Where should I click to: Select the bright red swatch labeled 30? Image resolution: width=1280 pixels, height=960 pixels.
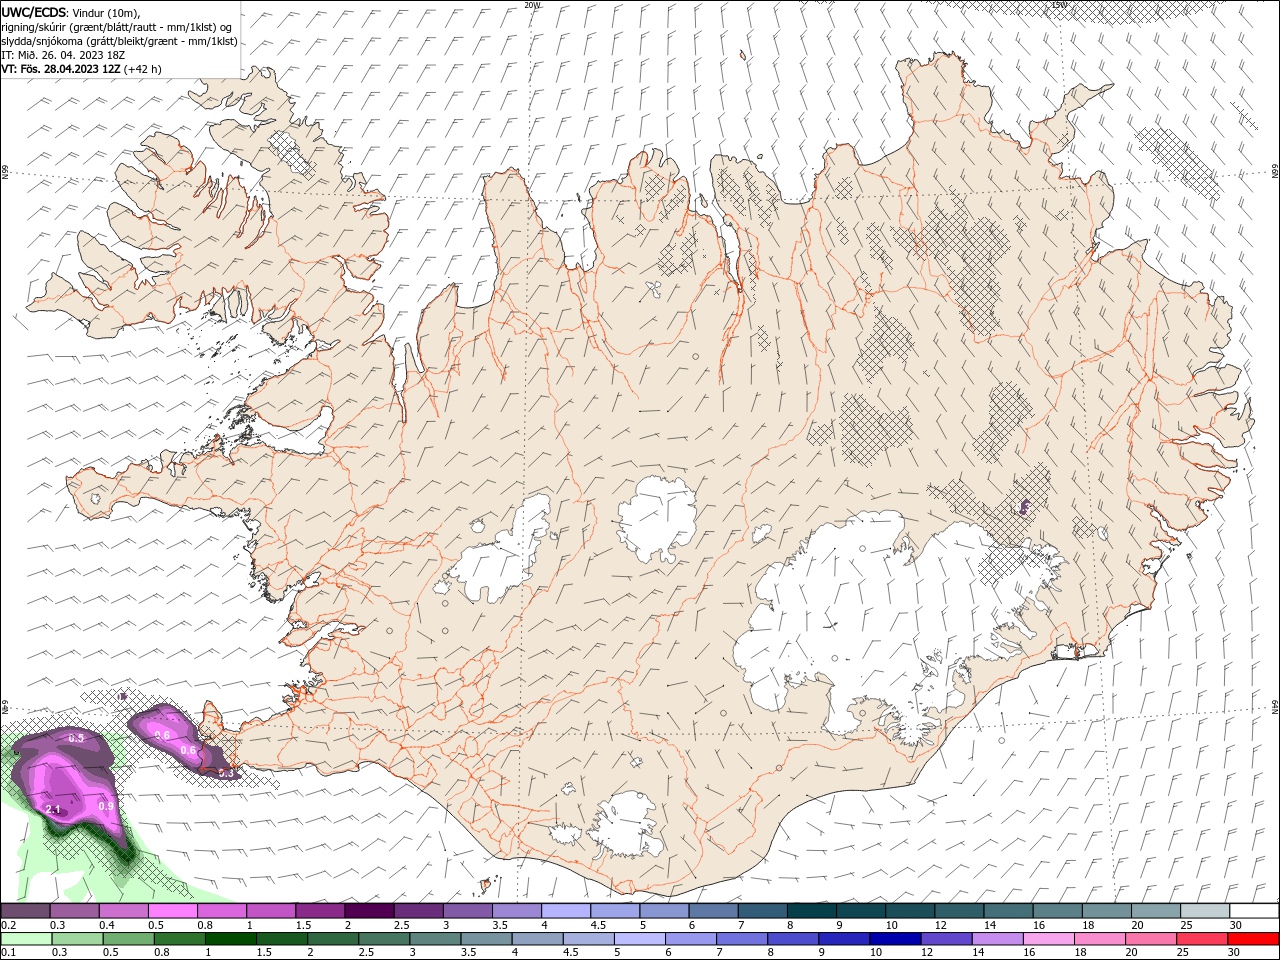pos(1254,939)
